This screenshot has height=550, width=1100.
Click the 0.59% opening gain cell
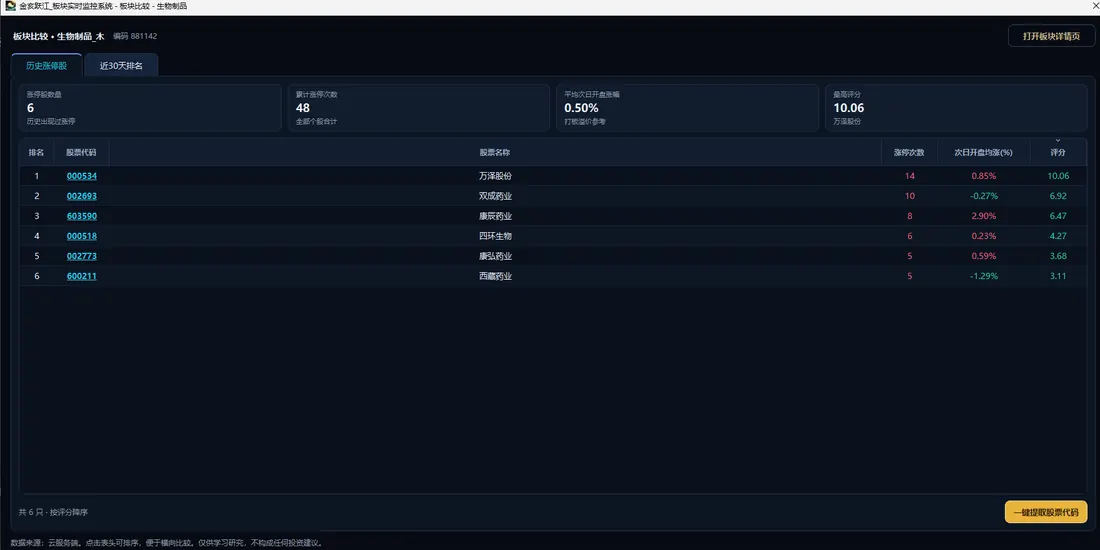point(984,256)
